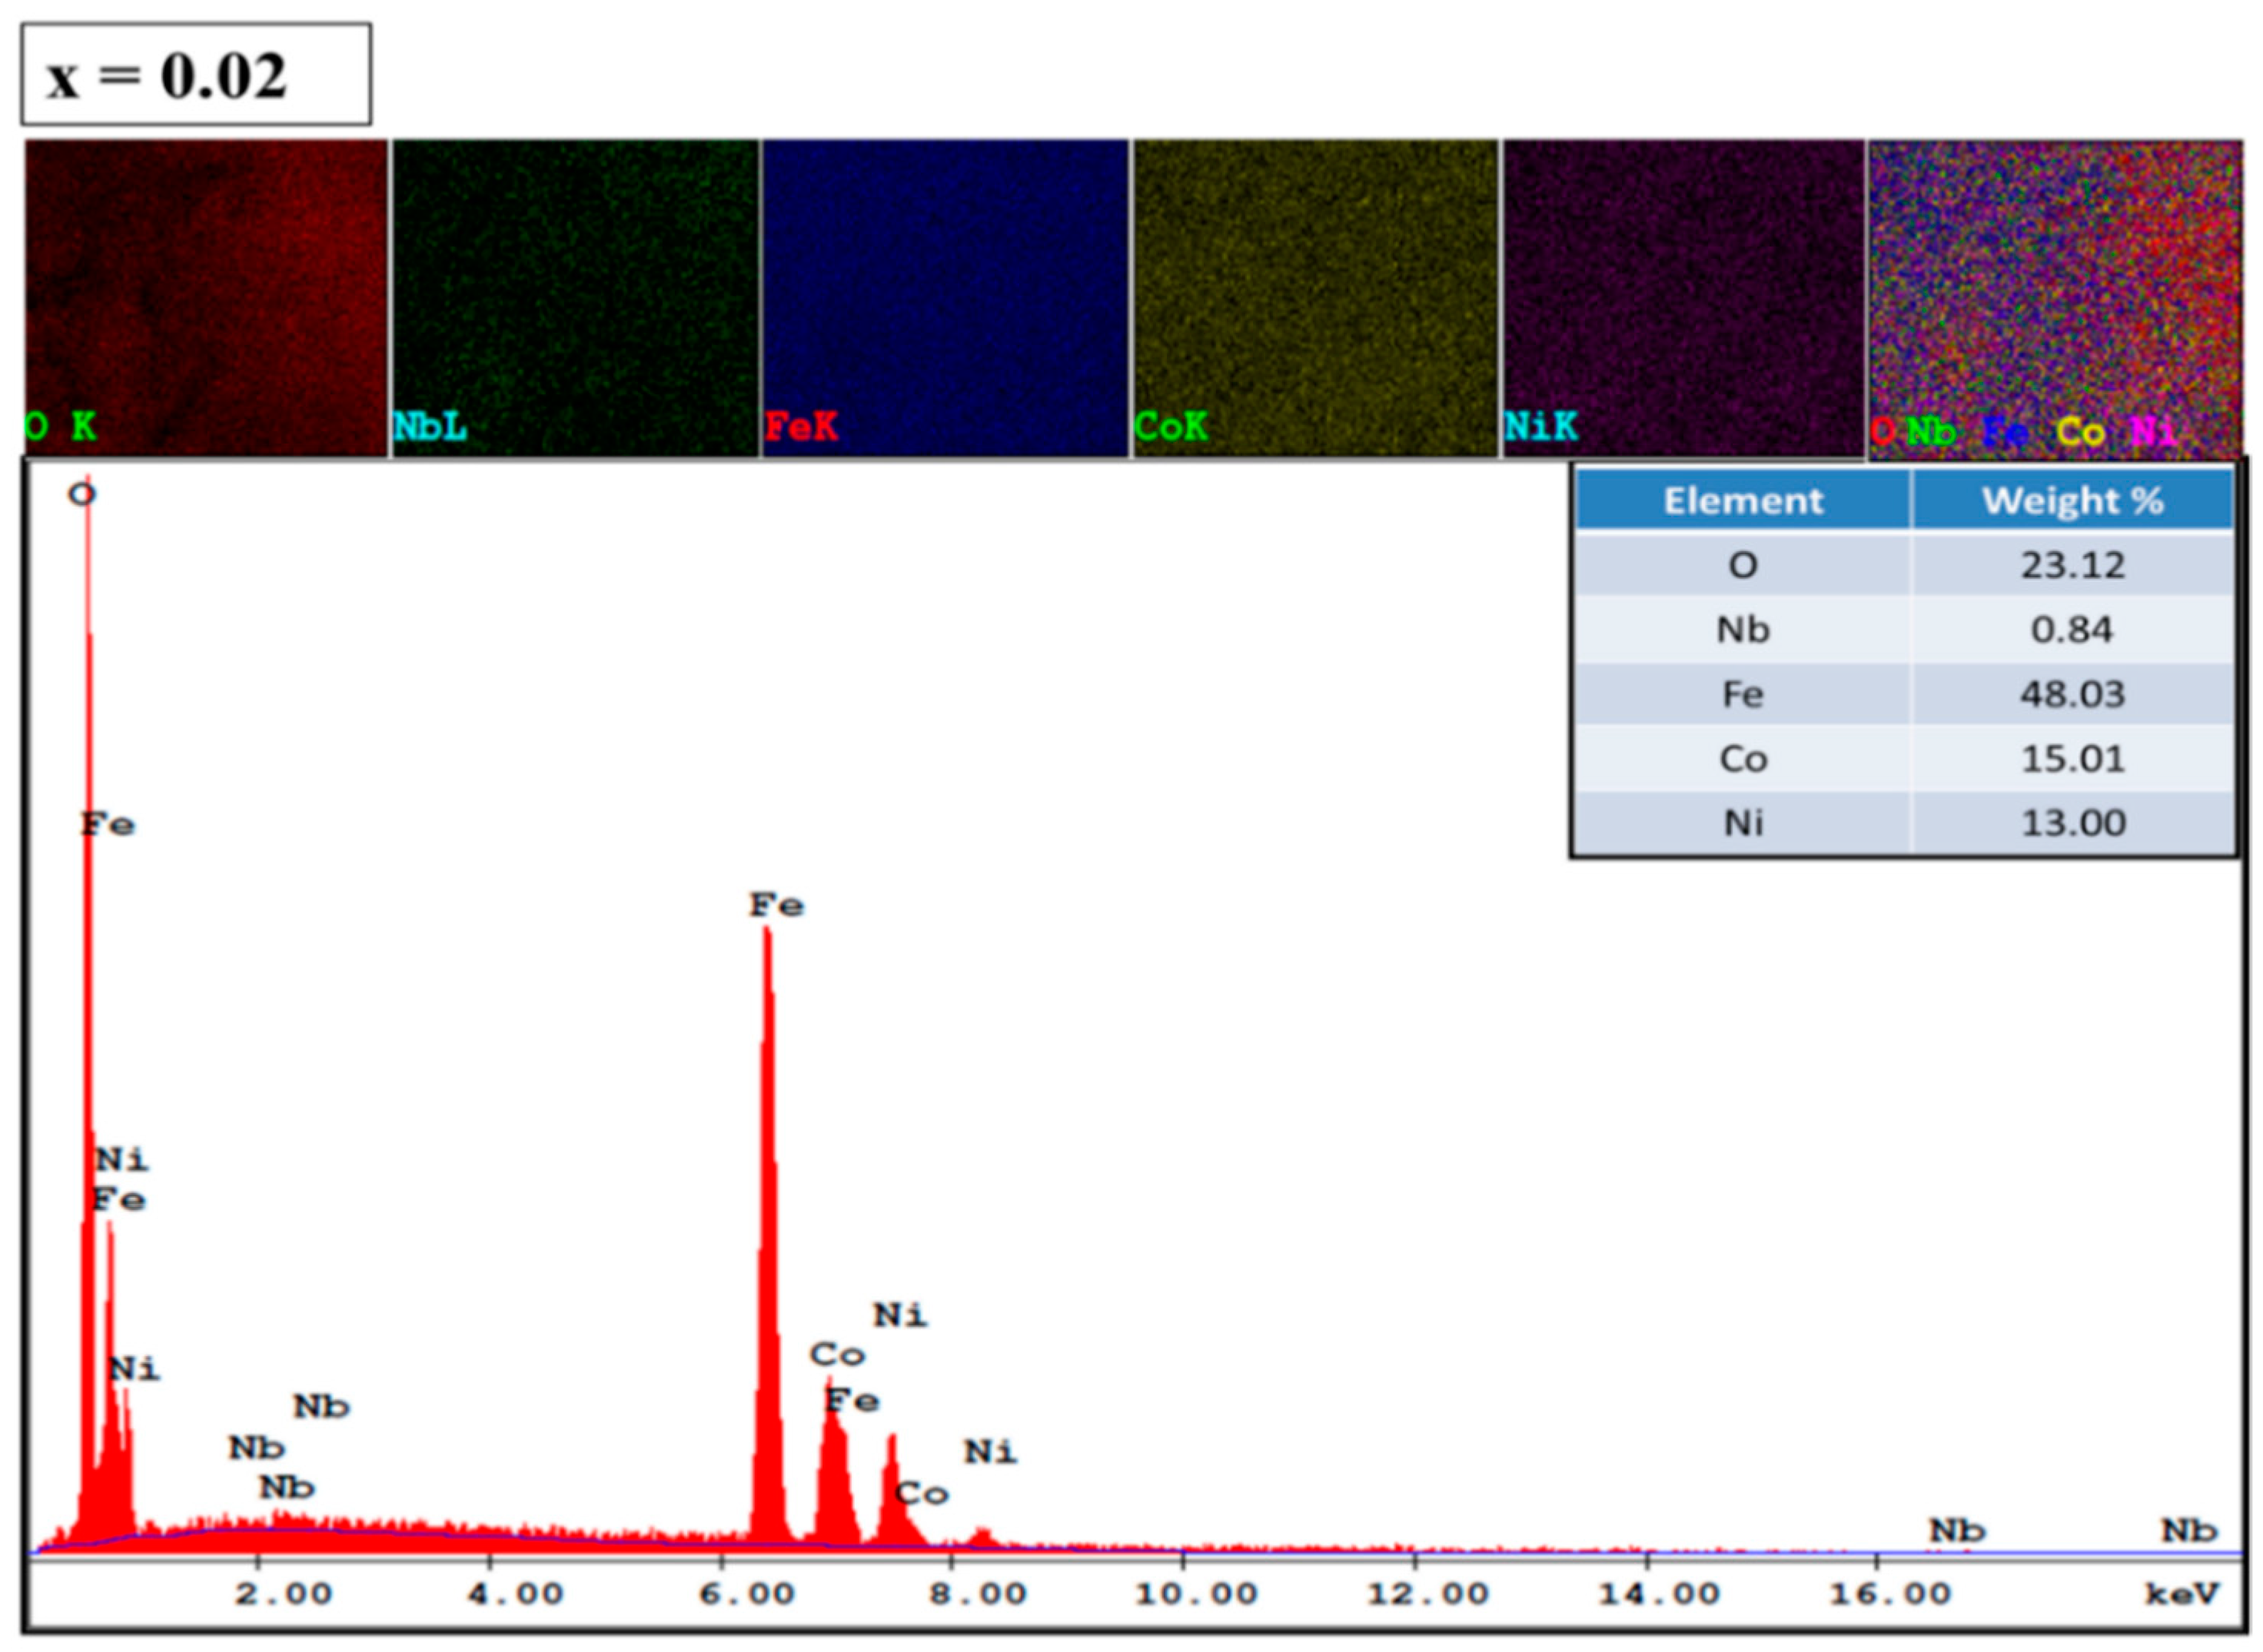This screenshot has height=1652, width=2263.
Task: Click the tall Fe peak label near 6.4 keV
Action: click(776, 906)
